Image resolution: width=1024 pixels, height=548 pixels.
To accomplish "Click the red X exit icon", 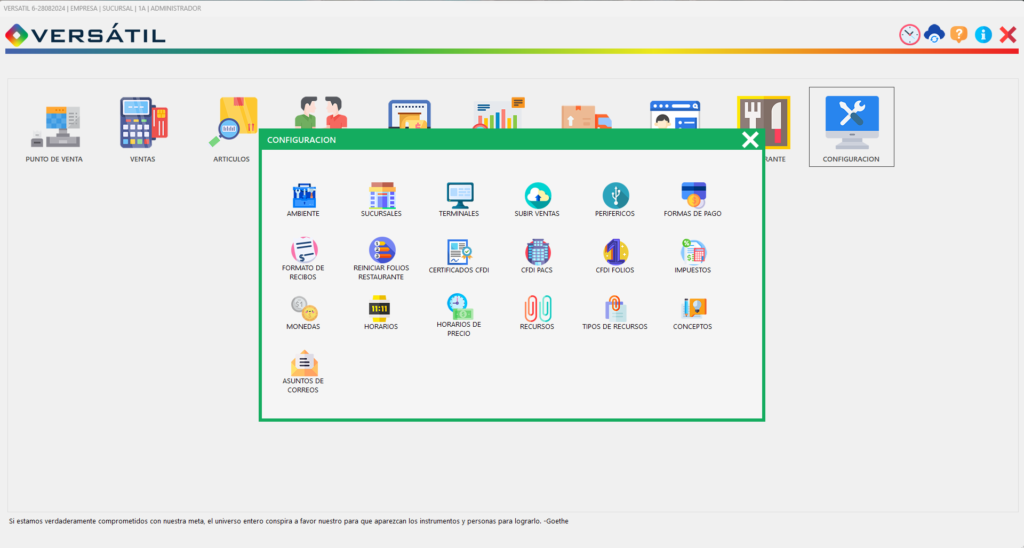I will click(1008, 35).
